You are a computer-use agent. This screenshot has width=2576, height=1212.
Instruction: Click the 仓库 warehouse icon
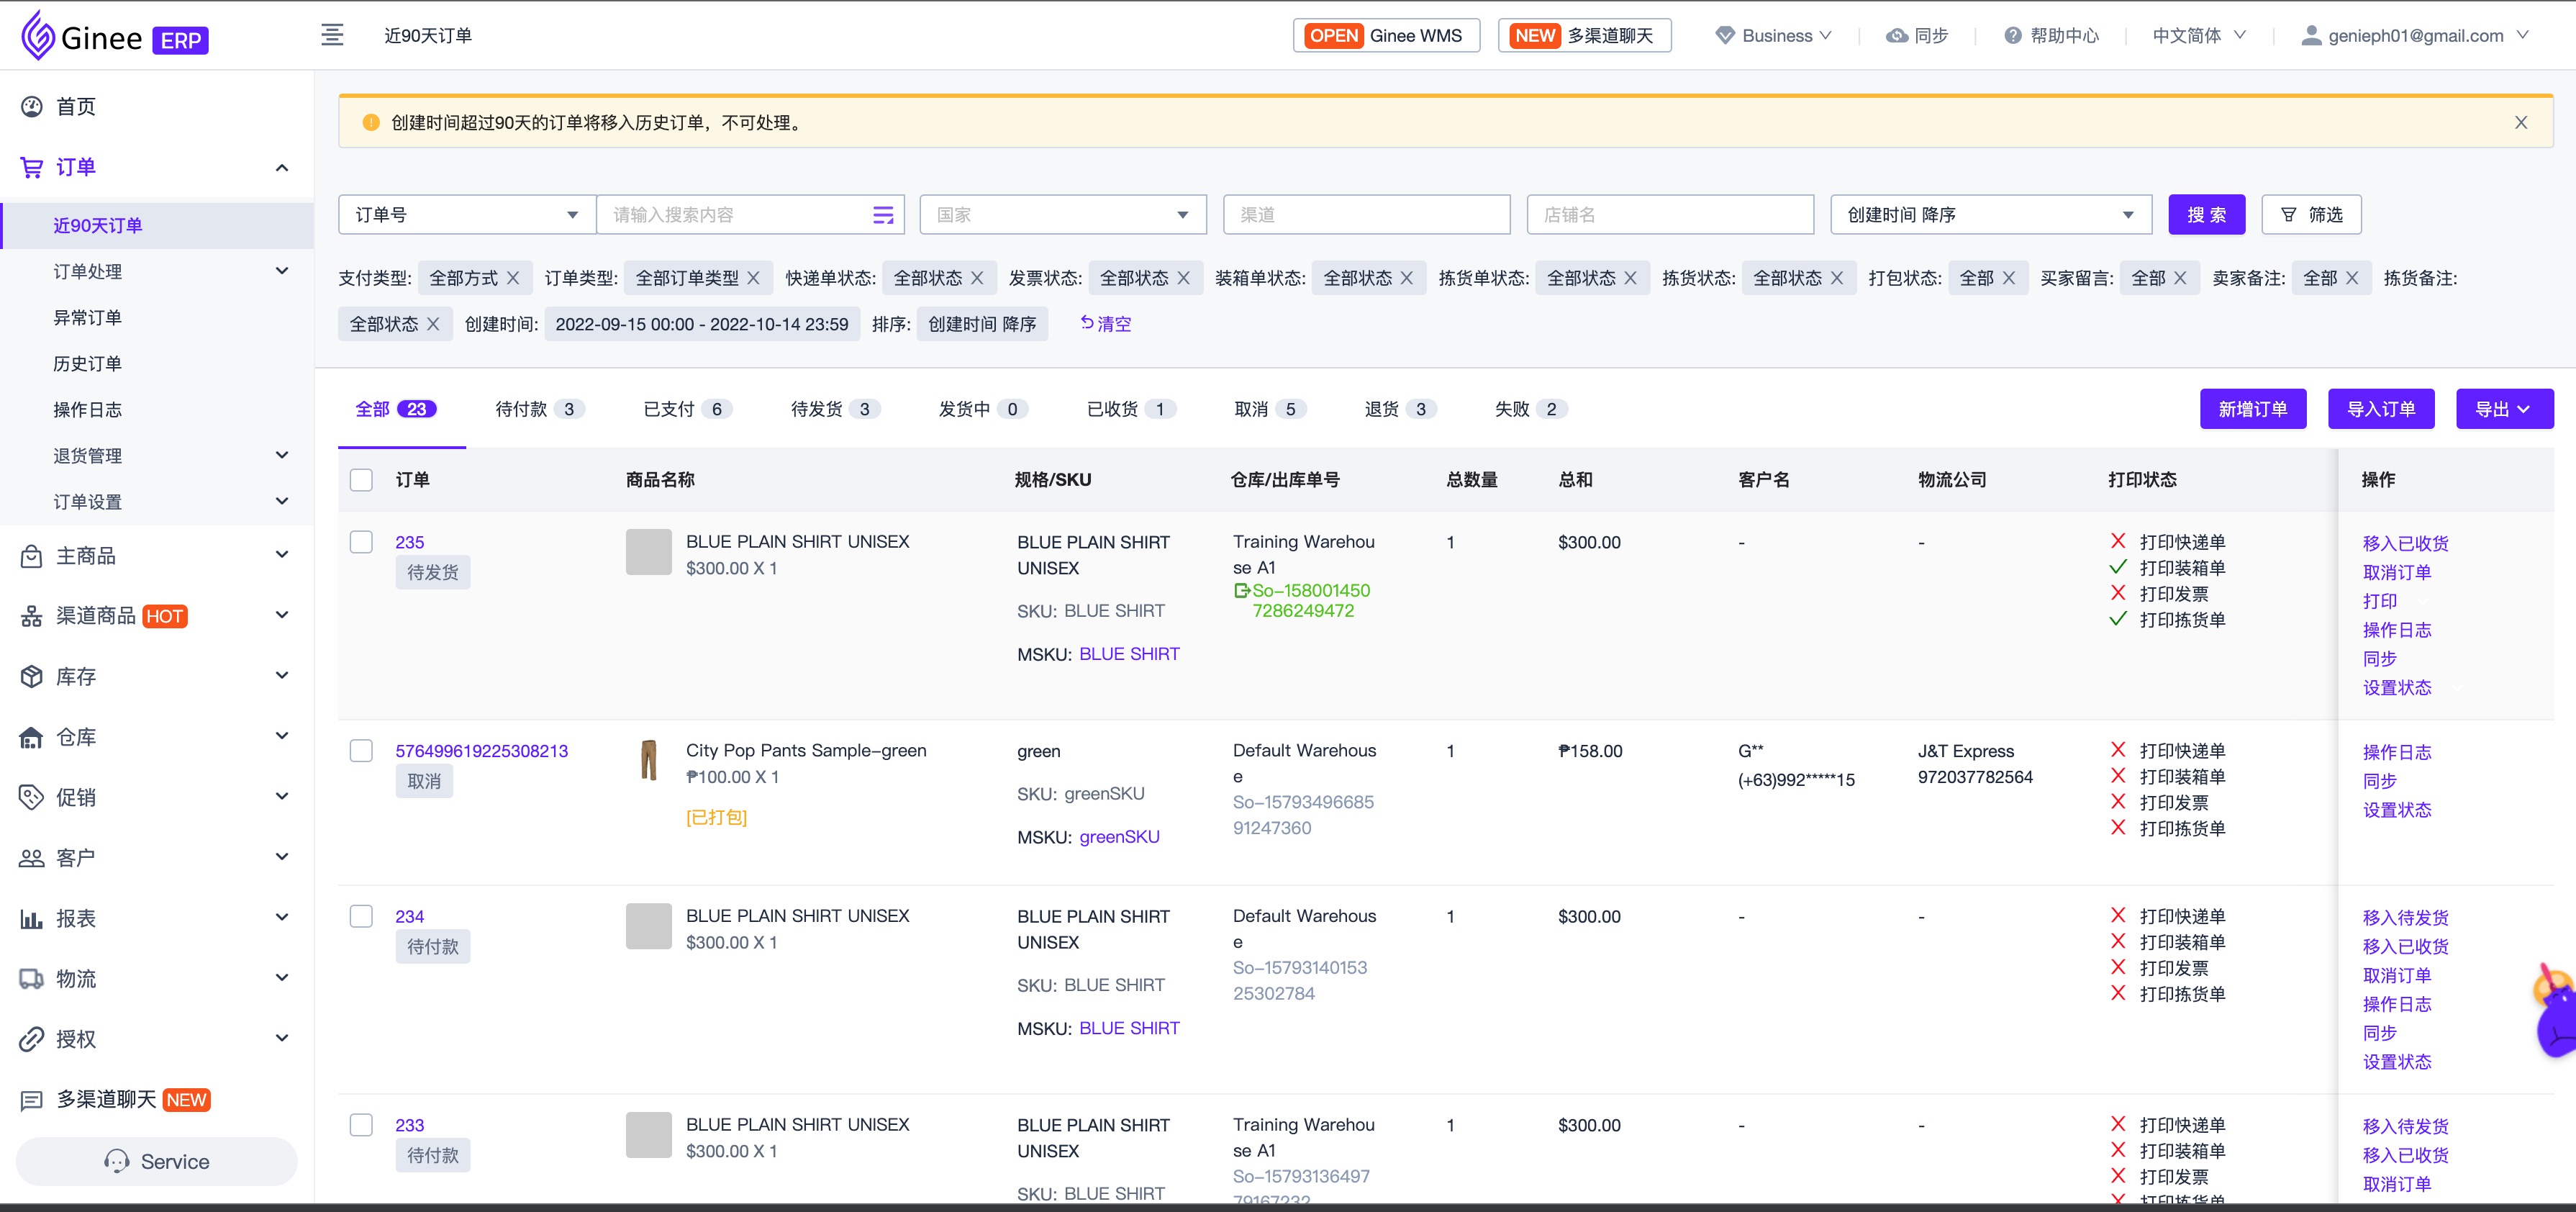(x=32, y=737)
